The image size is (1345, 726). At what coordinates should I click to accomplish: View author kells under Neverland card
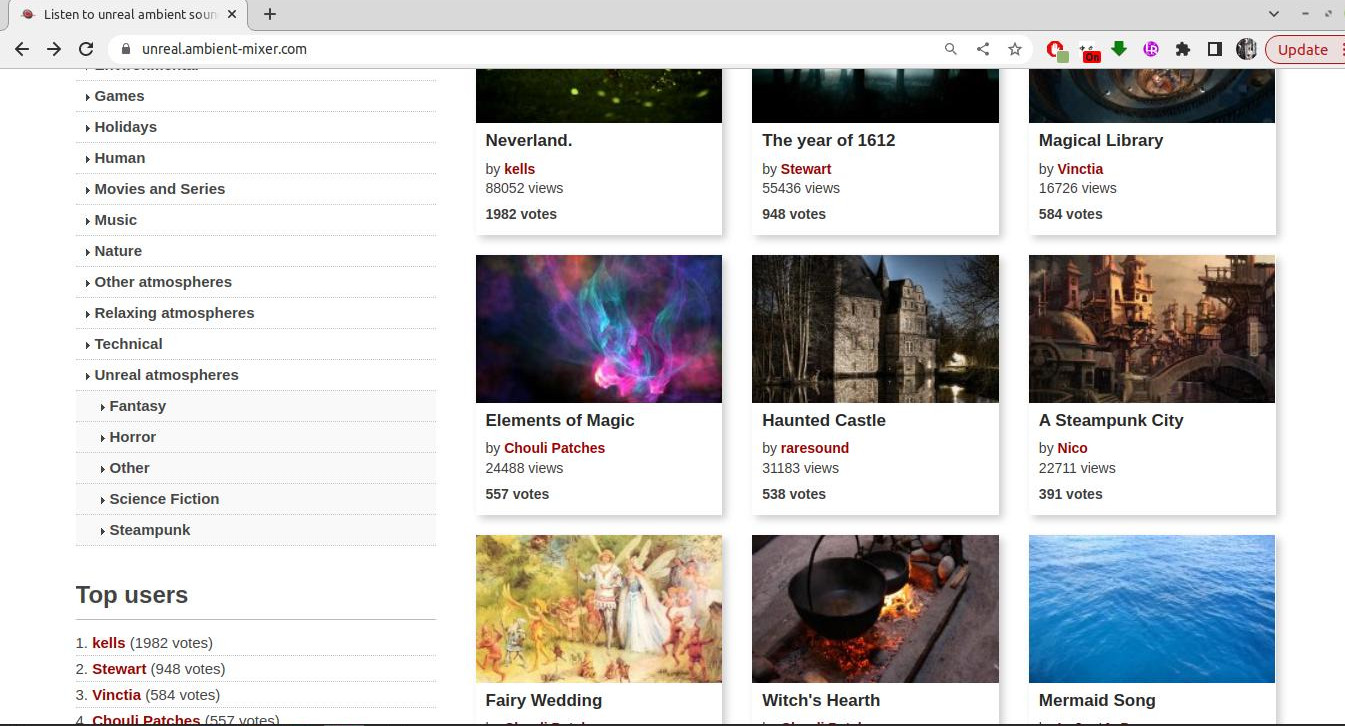pyautogui.click(x=519, y=169)
